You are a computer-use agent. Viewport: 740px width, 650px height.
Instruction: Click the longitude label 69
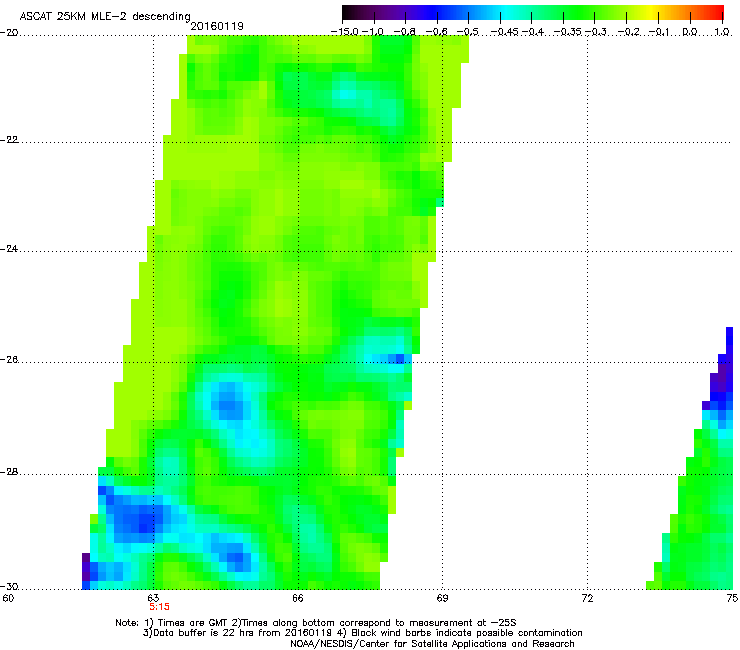click(x=442, y=599)
